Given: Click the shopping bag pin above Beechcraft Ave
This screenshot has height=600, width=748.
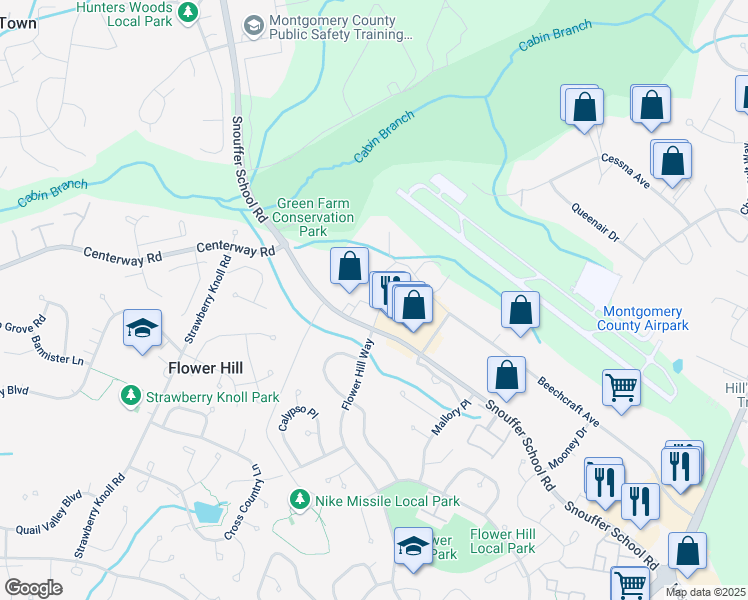Looking at the screenshot, I should tap(520, 310).
